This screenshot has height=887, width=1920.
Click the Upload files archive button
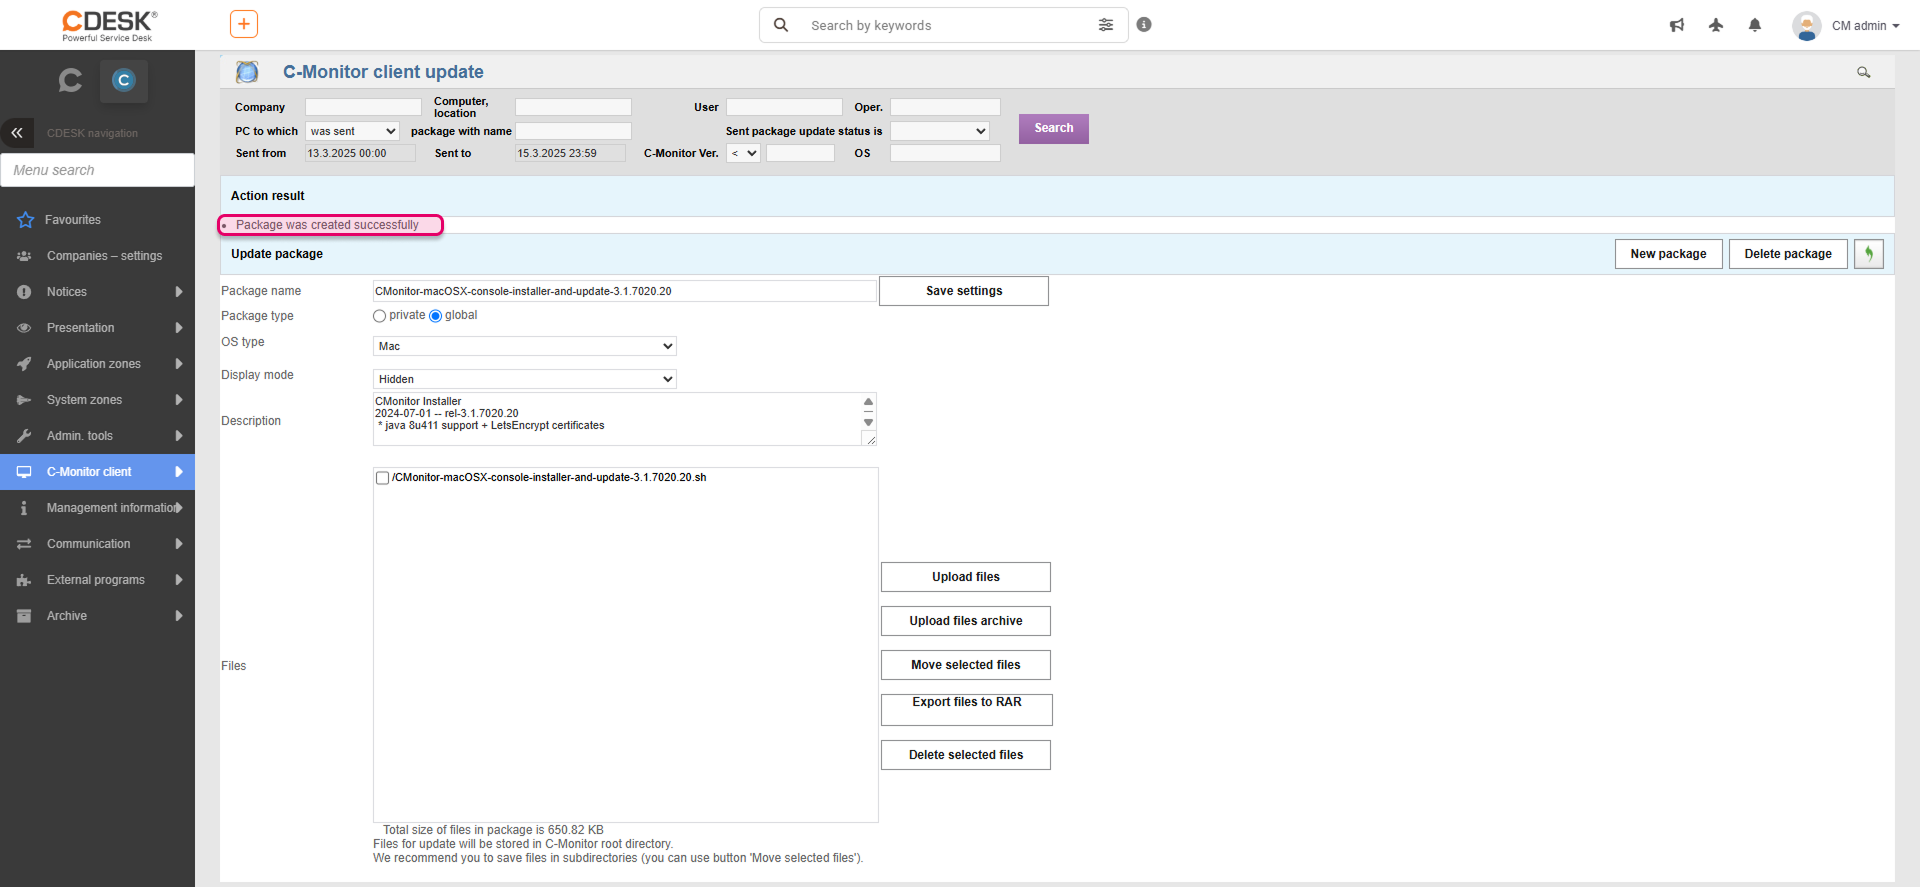pos(966,621)
